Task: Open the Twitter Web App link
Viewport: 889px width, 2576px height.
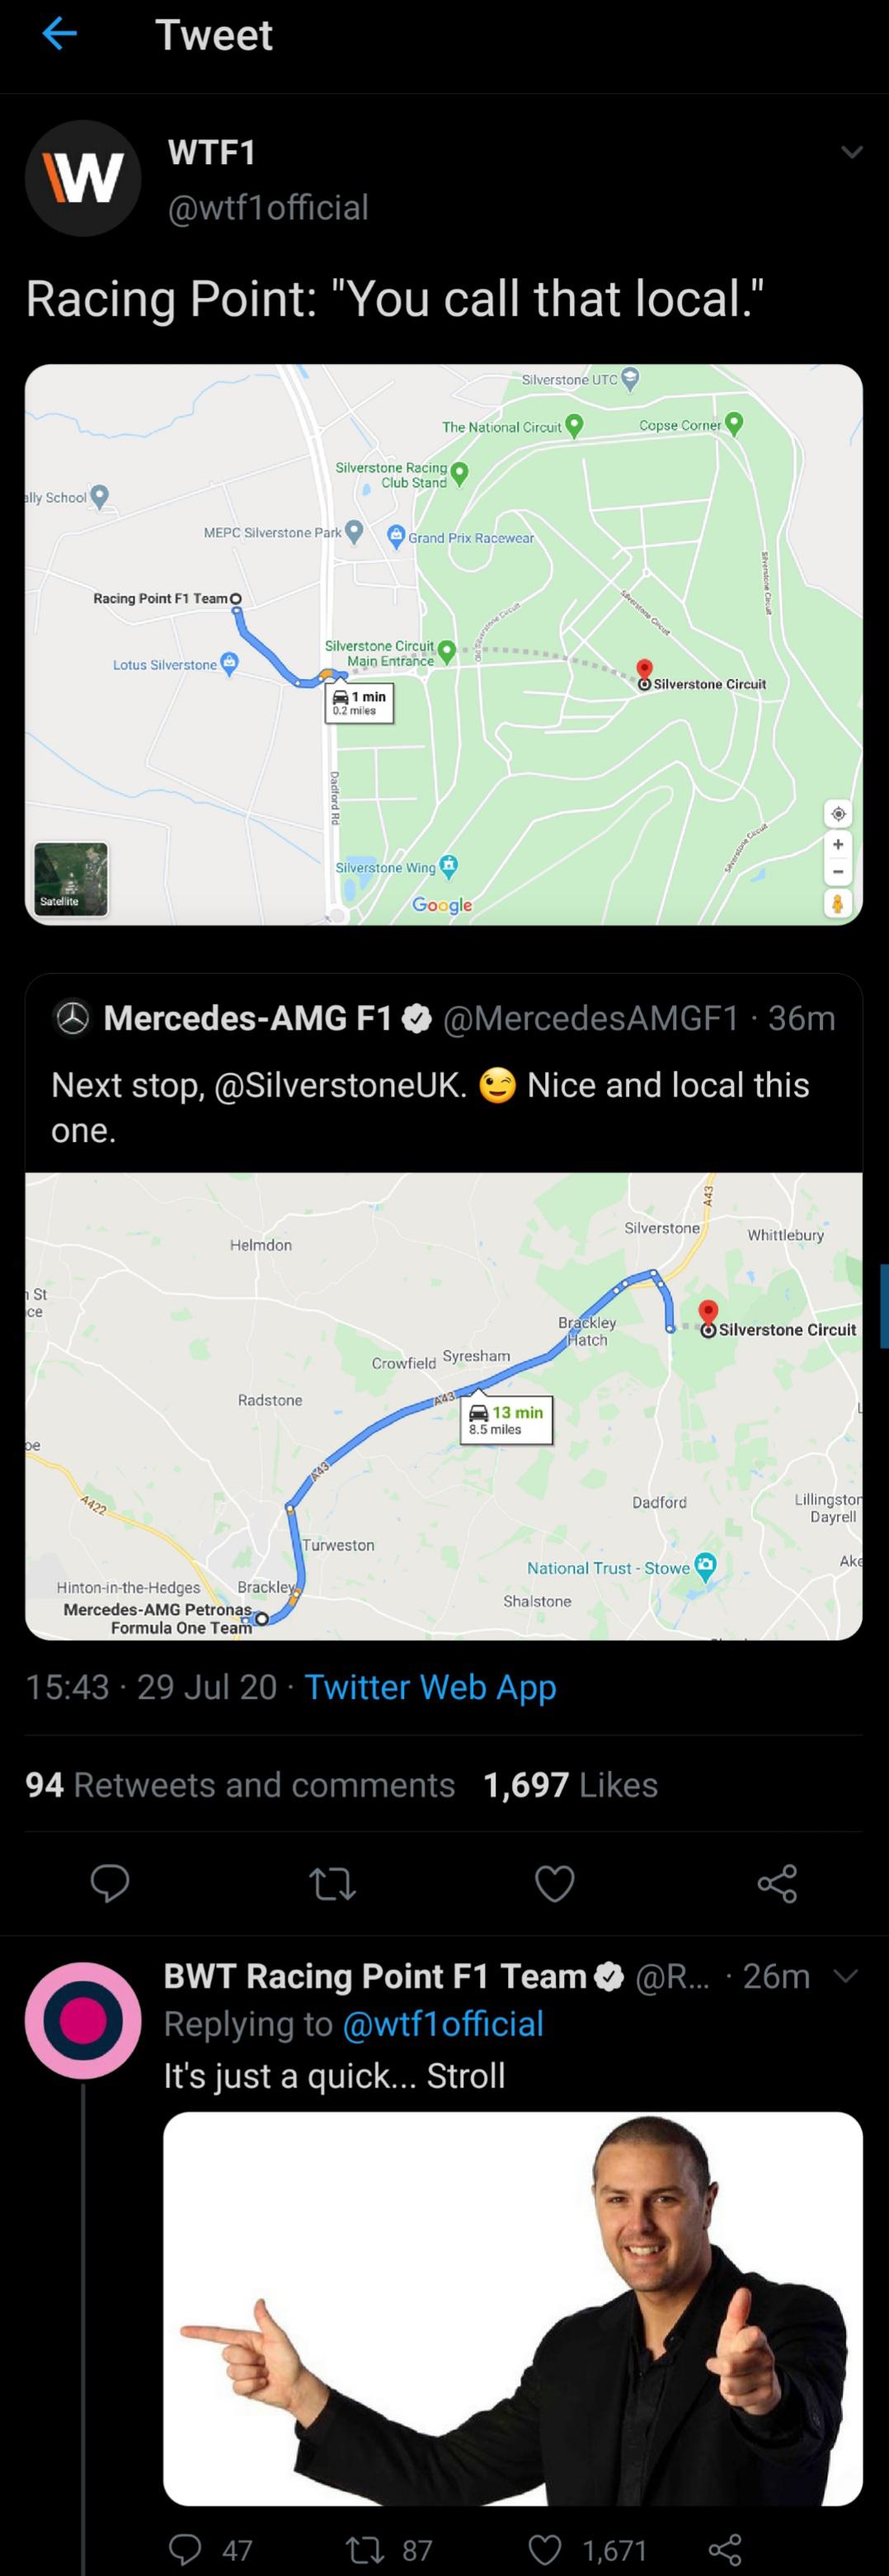Action: (430, 1687)
